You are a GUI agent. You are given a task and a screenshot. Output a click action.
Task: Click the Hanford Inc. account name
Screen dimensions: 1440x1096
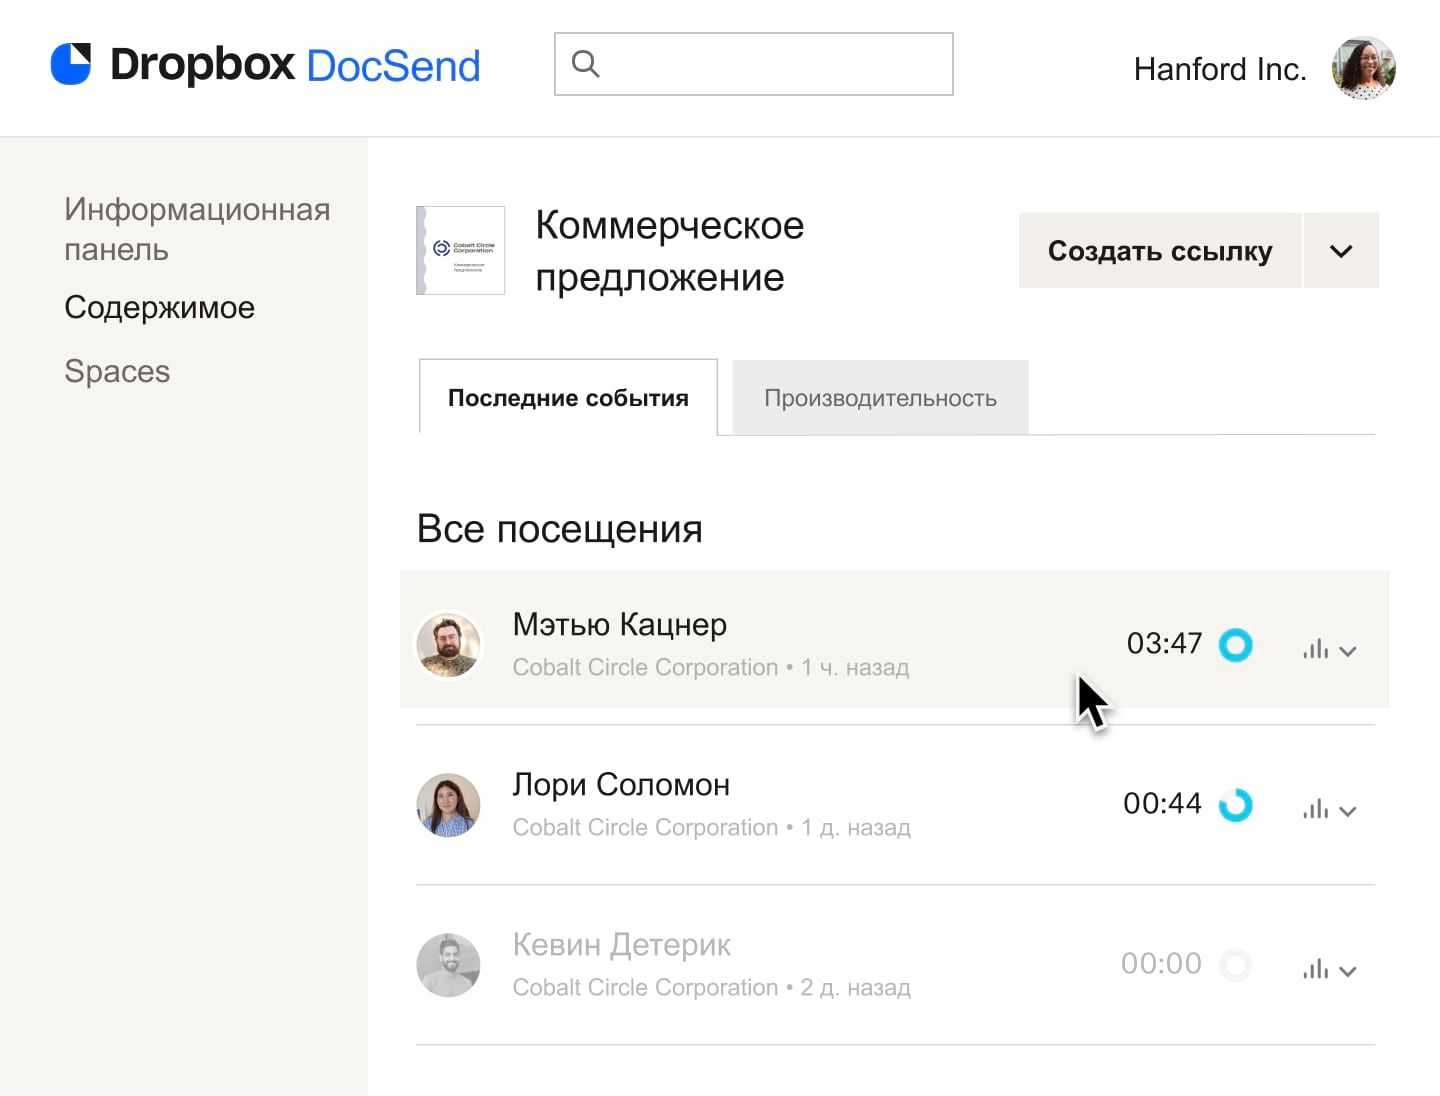pyautogui.click(x=1220, y=69)
